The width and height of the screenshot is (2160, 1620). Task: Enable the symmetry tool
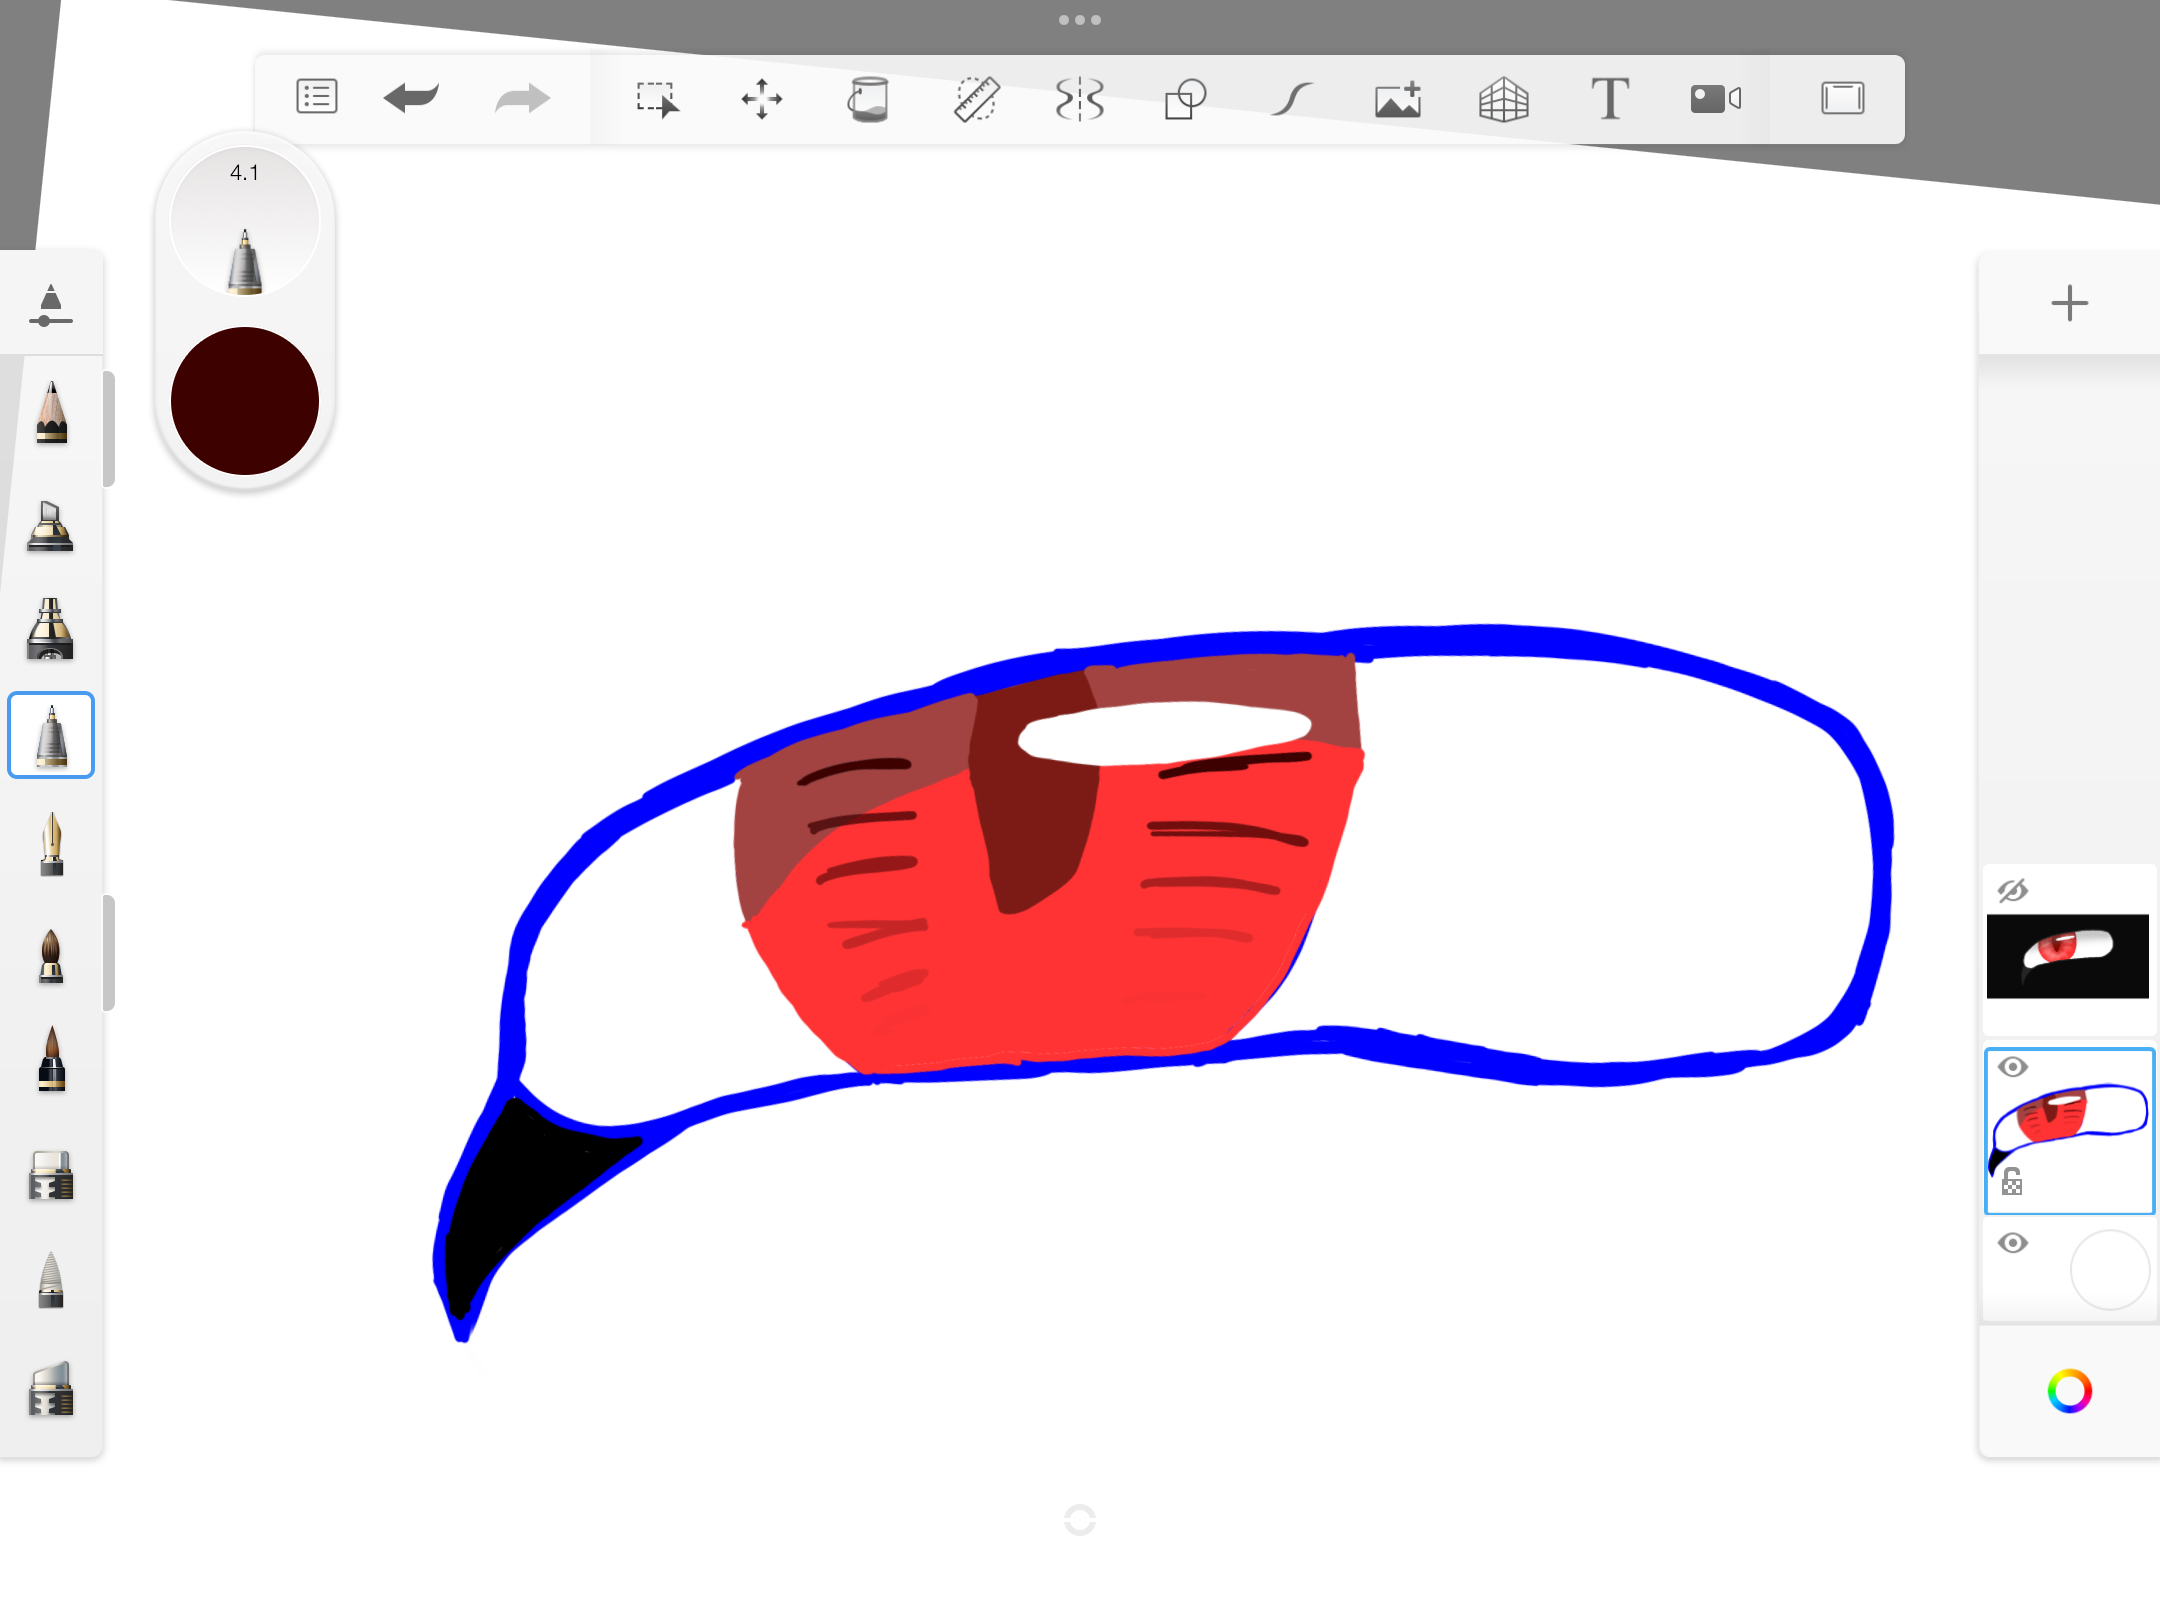1080,98
